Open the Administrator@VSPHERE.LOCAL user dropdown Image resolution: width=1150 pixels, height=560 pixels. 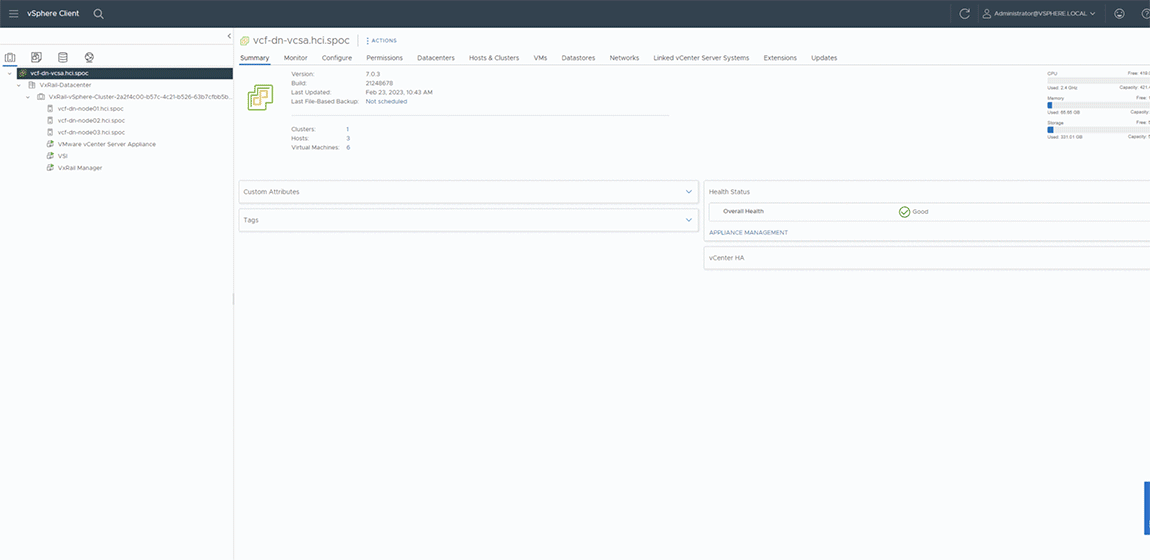click(1039, 14)
